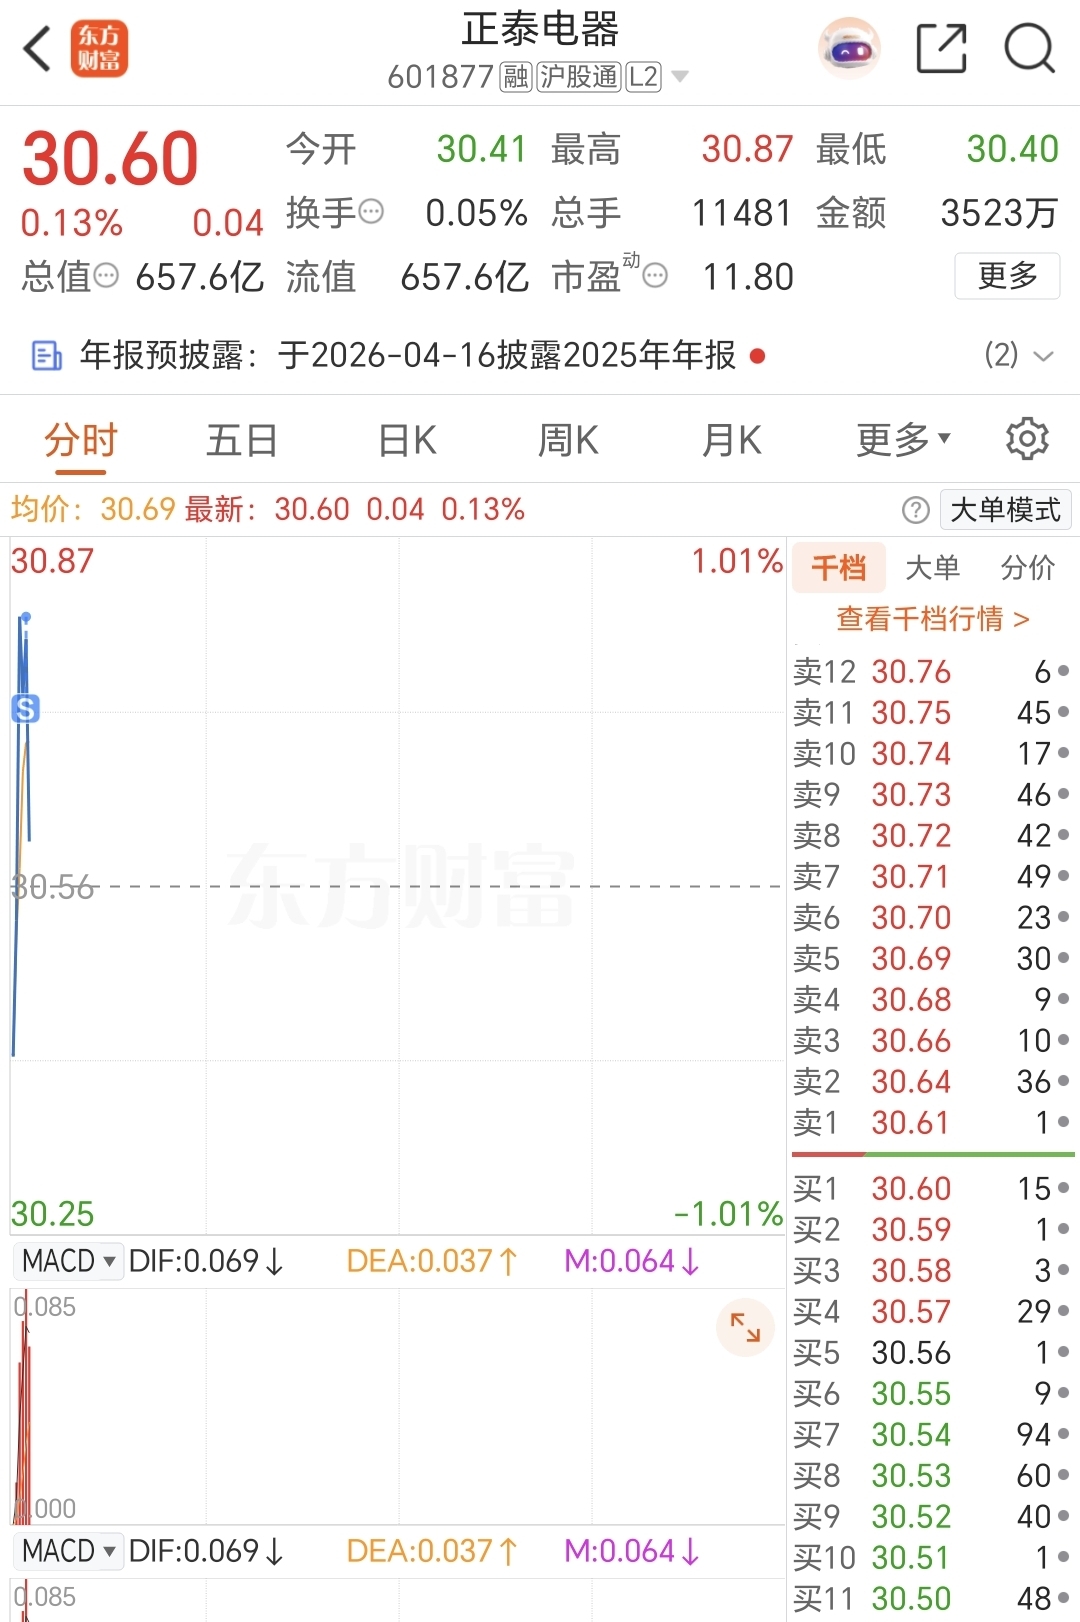Tap the annual report document icon
Viewport: 1080px width, 1622px height.
[47, 355]
